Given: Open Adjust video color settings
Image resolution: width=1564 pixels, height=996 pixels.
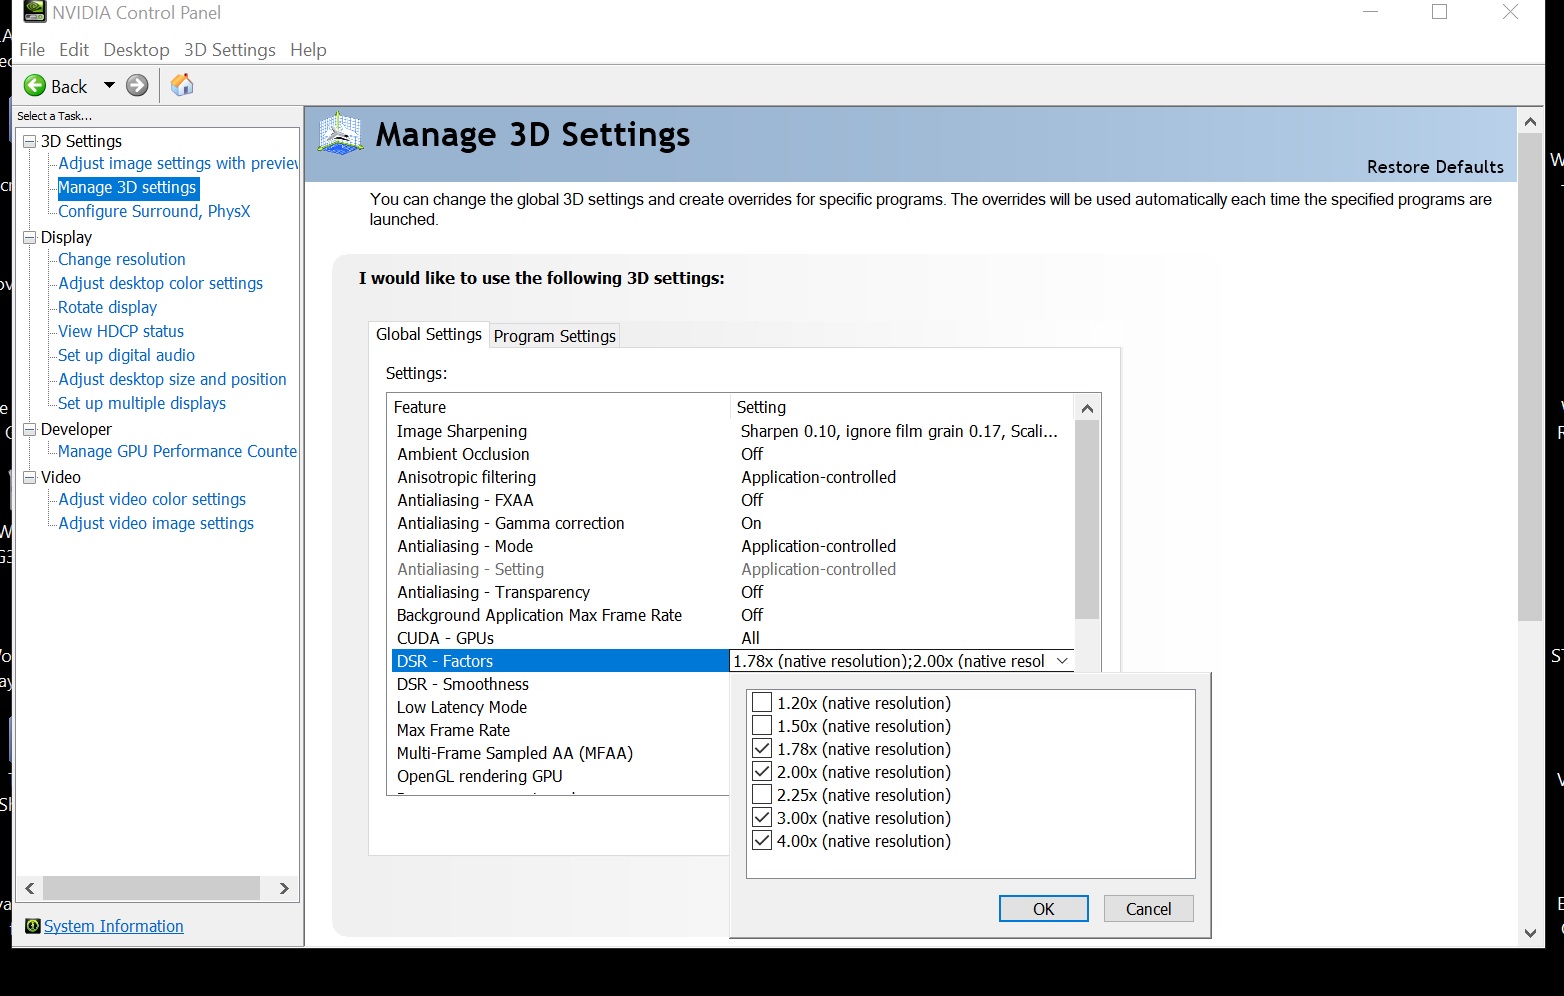Looking at the screenshot, I should pos(152,499).
